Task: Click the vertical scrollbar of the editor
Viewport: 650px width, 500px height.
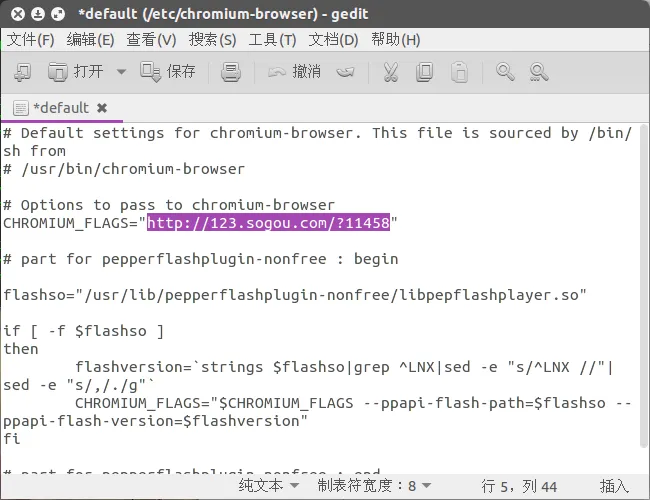Action: tap(643, 286)
